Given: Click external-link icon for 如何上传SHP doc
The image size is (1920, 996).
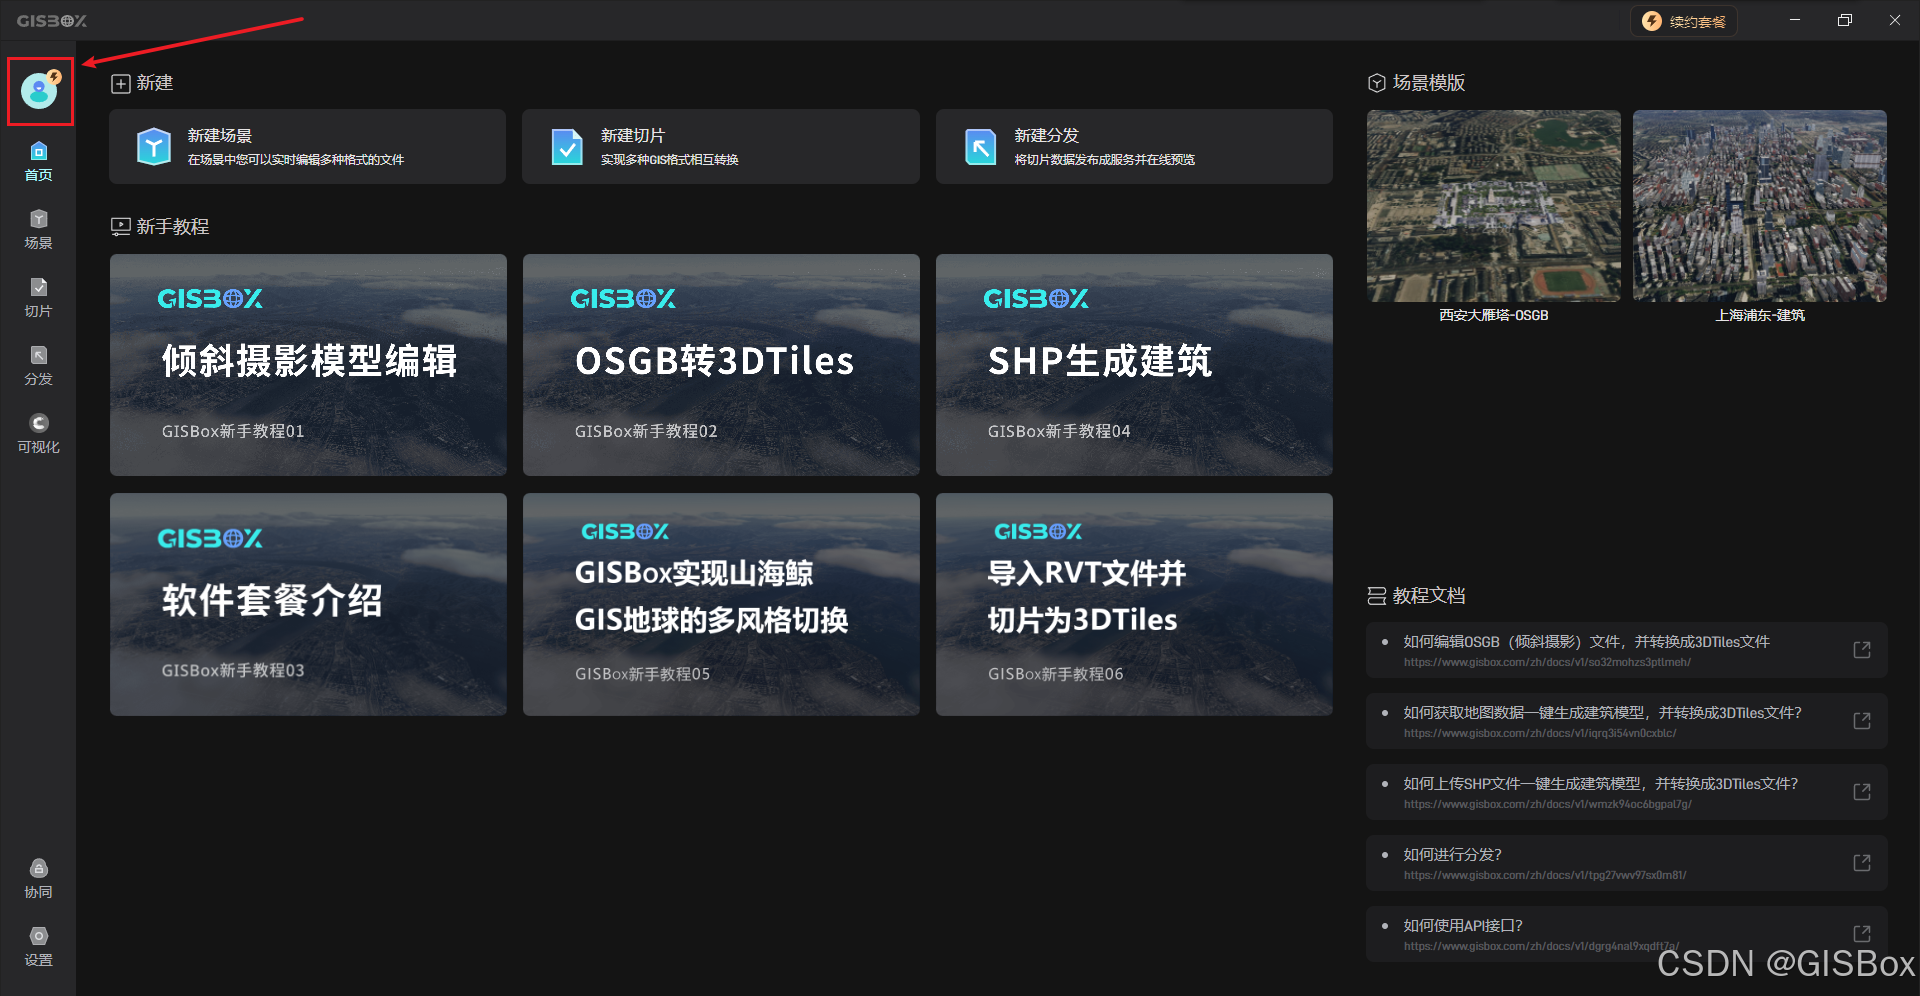Looking at the screenshot, I should [x=1862, y=792].
